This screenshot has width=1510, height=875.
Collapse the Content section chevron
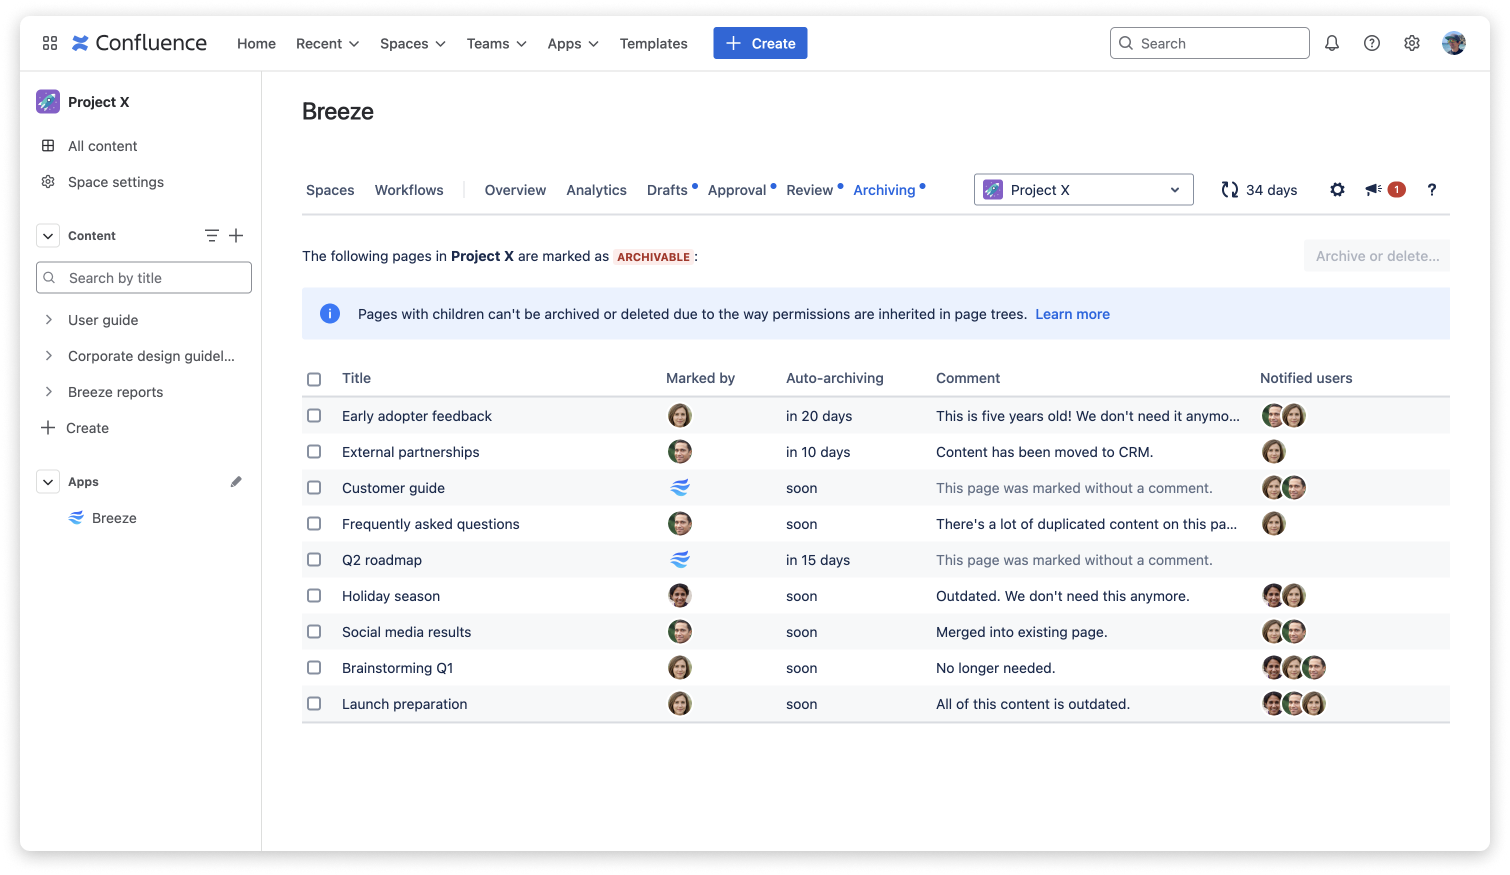[48, 236]
